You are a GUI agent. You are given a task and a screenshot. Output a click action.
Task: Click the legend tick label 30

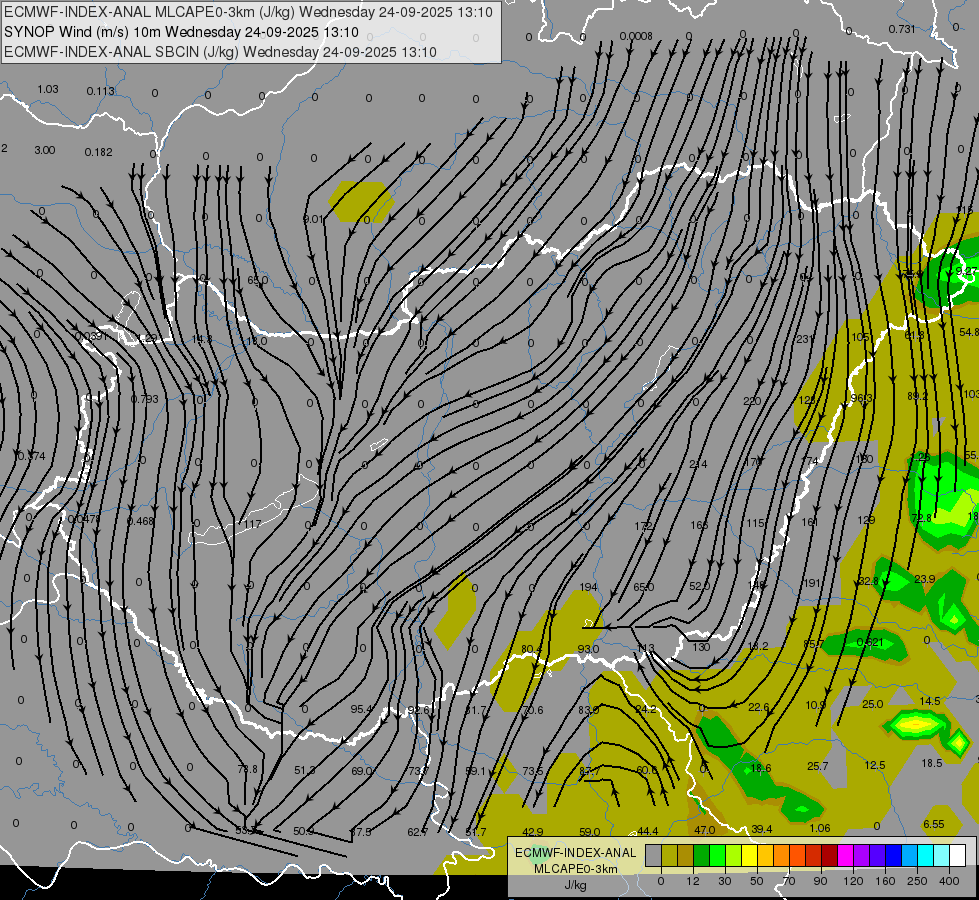point(724,881)
